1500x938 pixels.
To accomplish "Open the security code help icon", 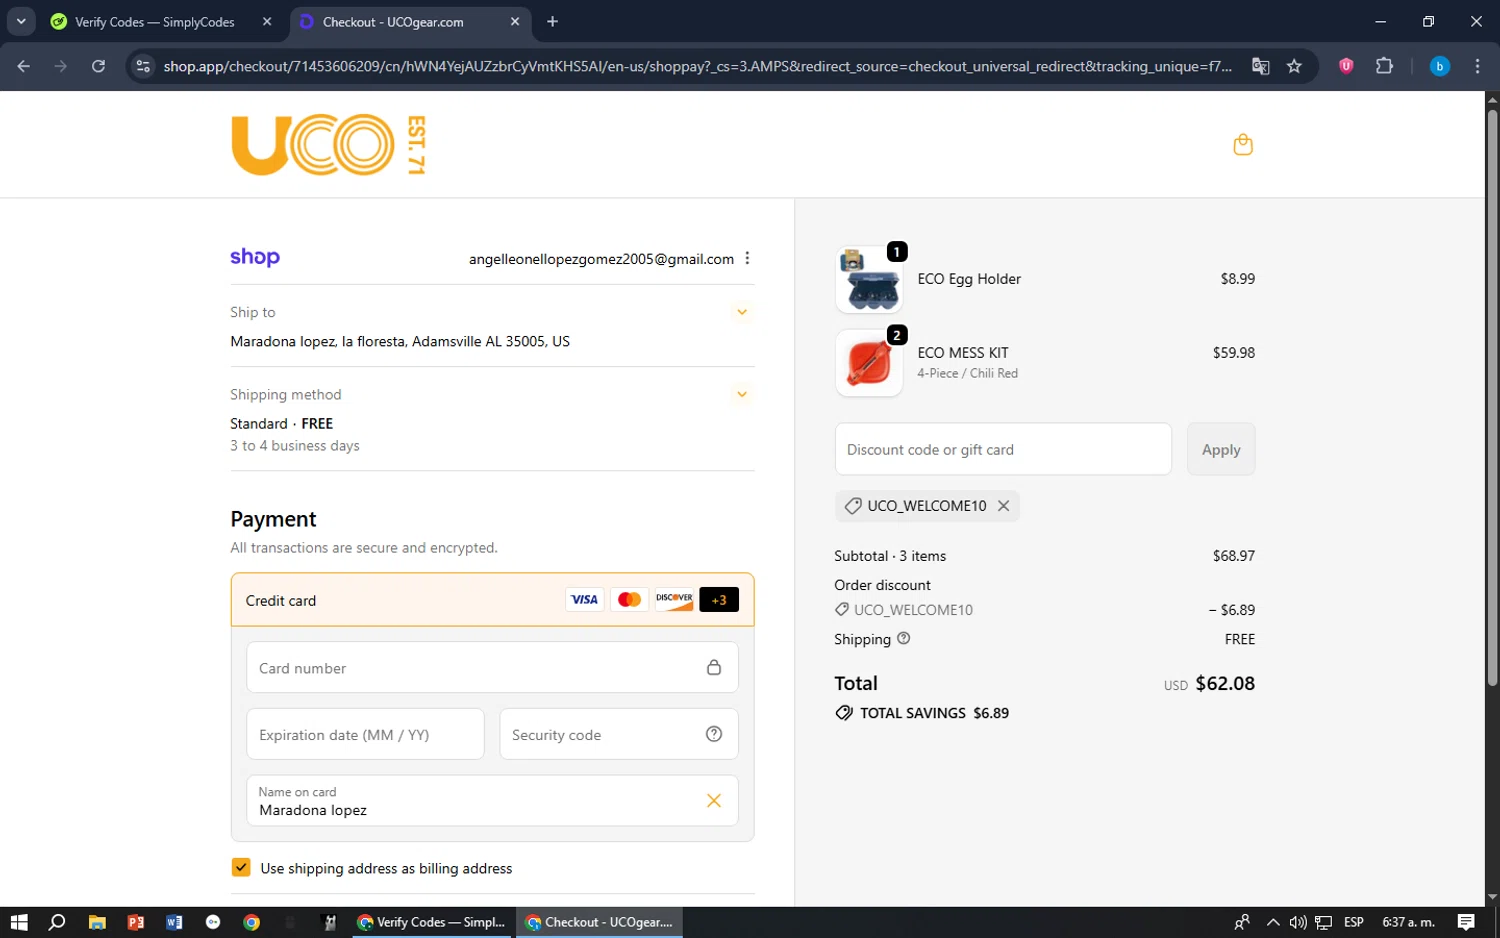I will point(714,734).
